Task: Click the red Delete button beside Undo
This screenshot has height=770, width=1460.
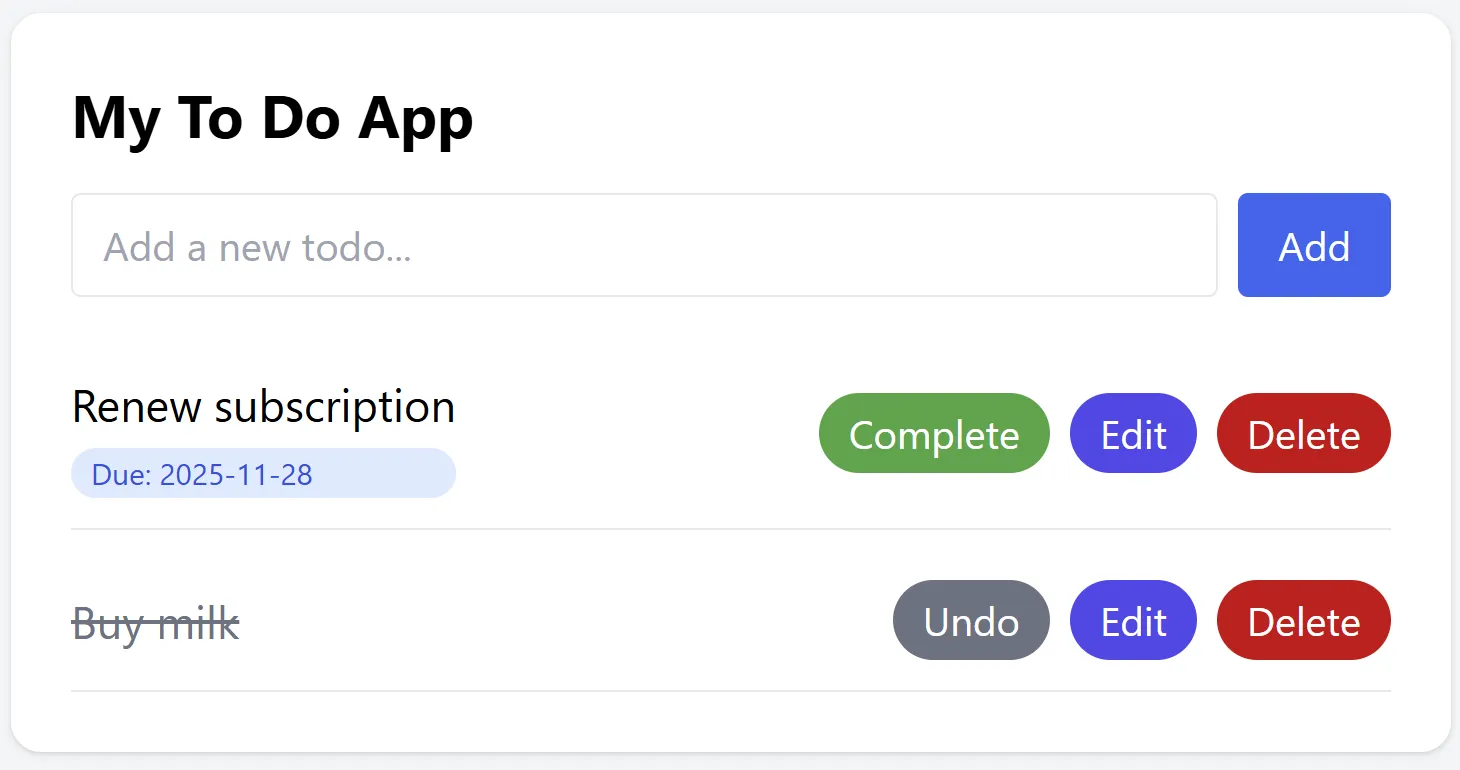Action: [x=1303, y=620]
